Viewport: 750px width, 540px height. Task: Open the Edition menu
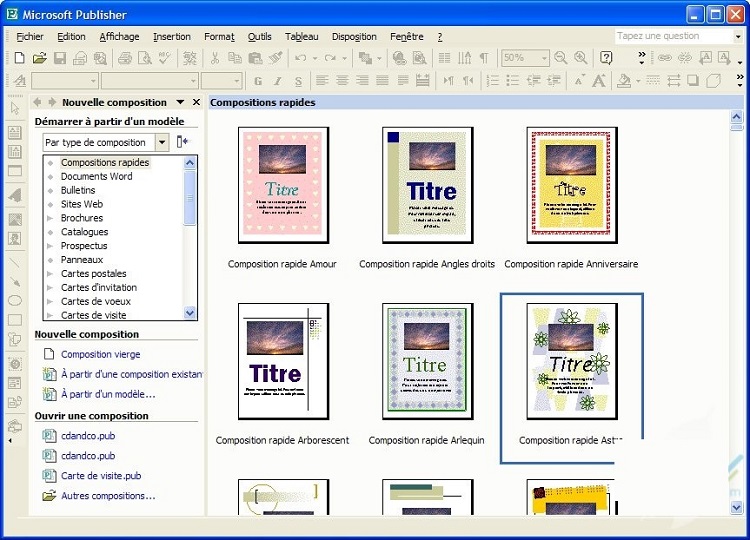point(71,37)
